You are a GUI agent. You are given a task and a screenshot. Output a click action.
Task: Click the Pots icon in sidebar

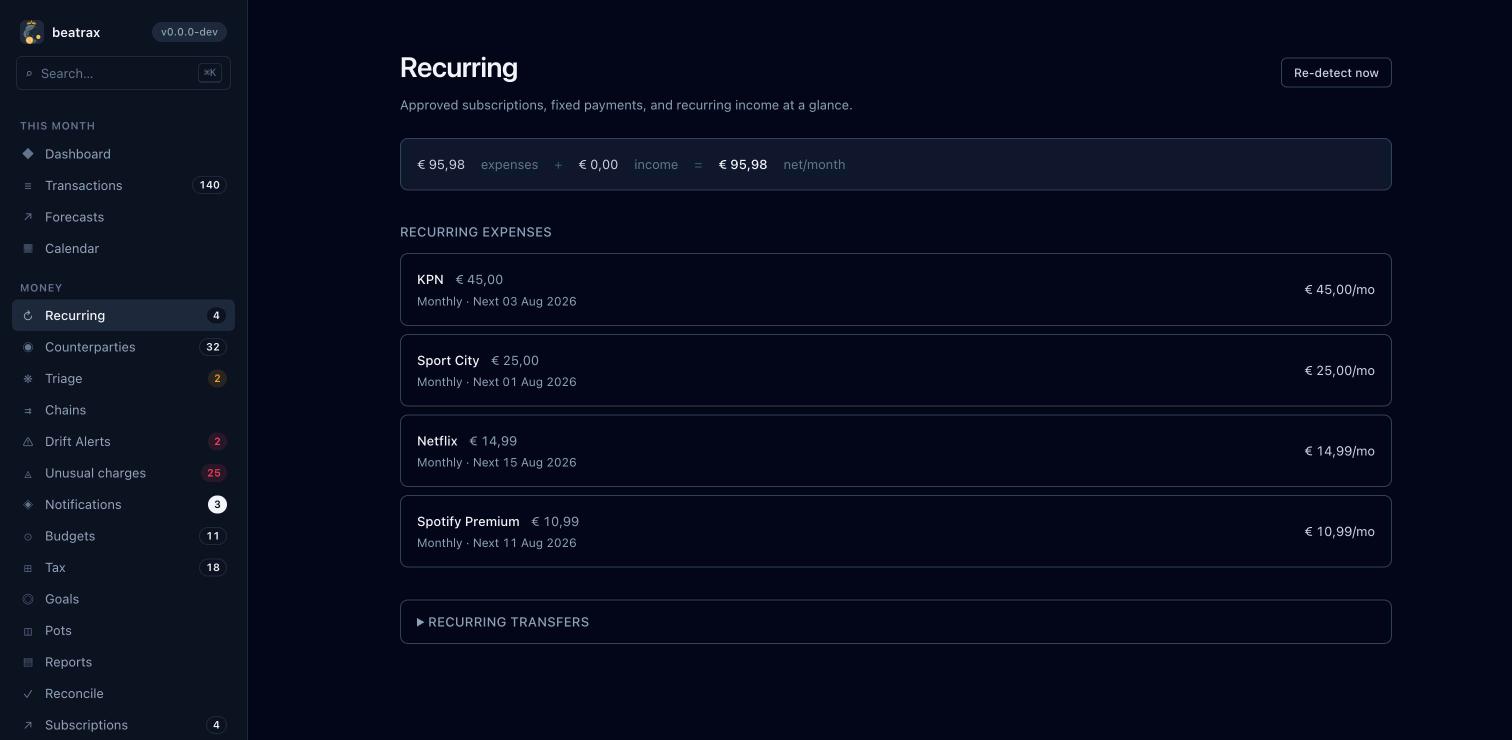pos(28,631)
